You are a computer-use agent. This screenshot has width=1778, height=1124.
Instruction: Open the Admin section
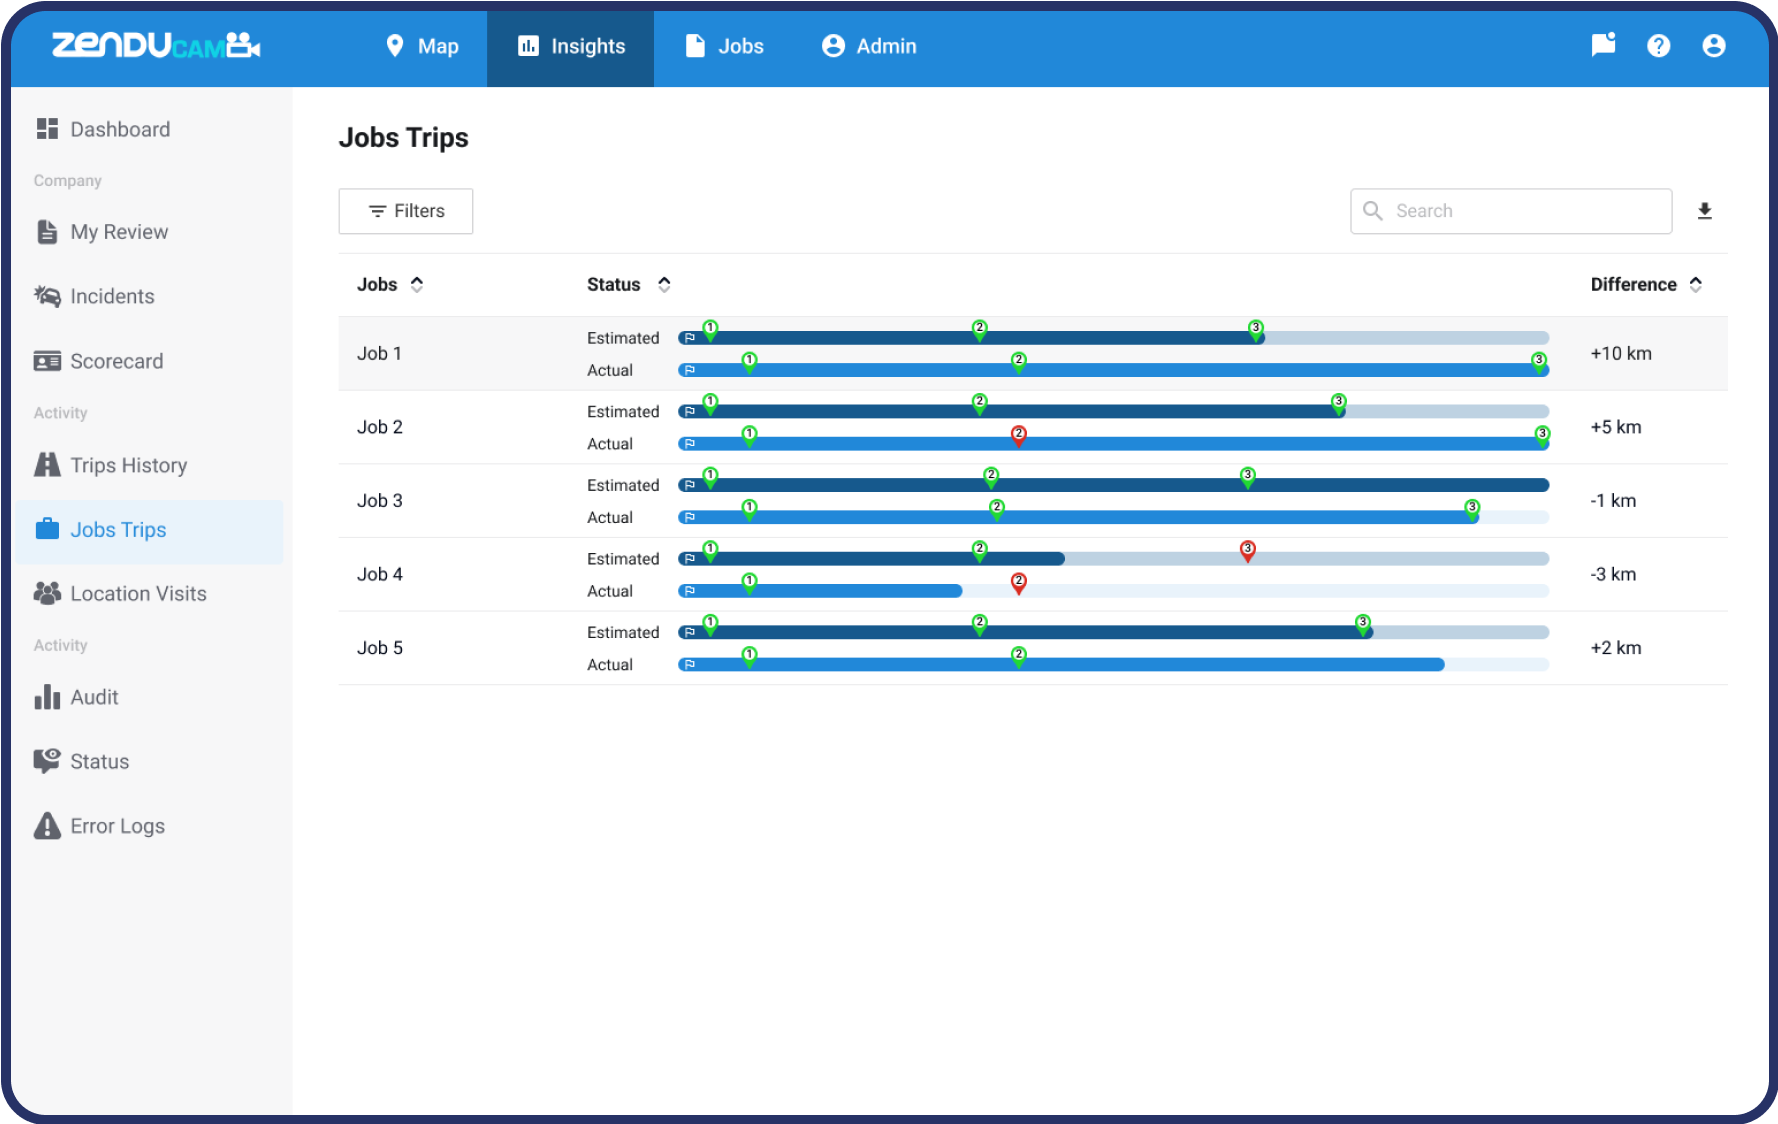click(x=867, y=46)
